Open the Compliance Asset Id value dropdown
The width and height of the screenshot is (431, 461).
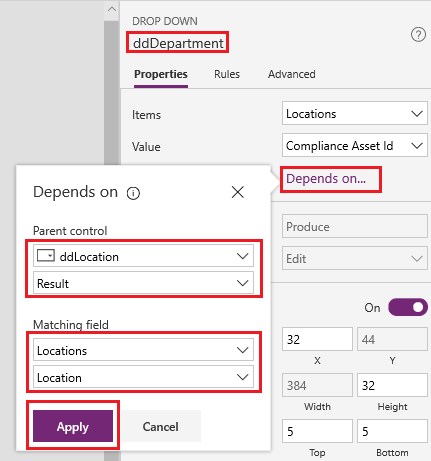click(x=355, y=146)
